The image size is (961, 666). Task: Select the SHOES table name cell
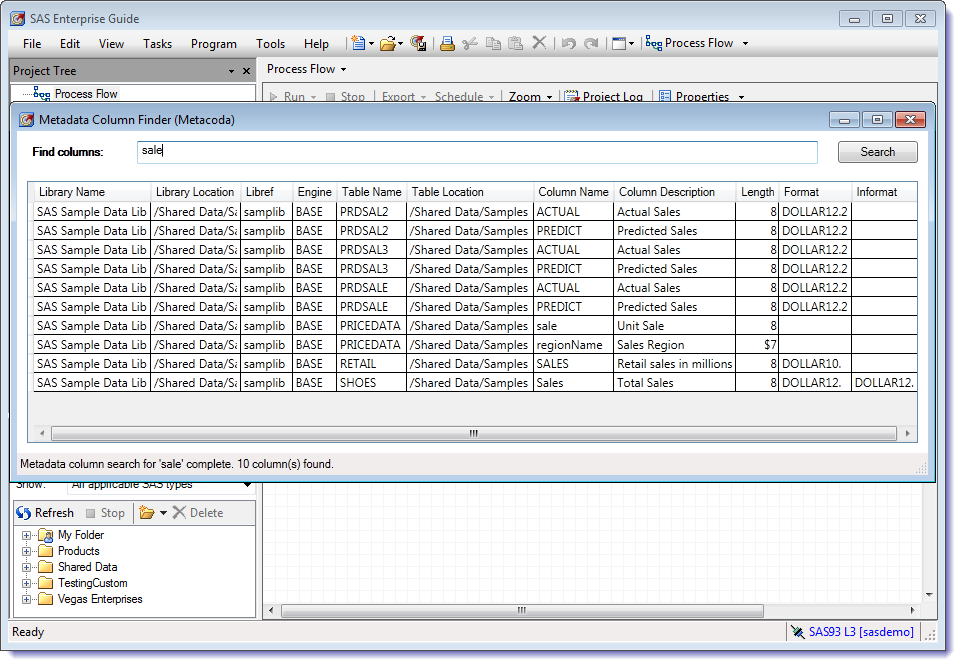coord(371,383)
